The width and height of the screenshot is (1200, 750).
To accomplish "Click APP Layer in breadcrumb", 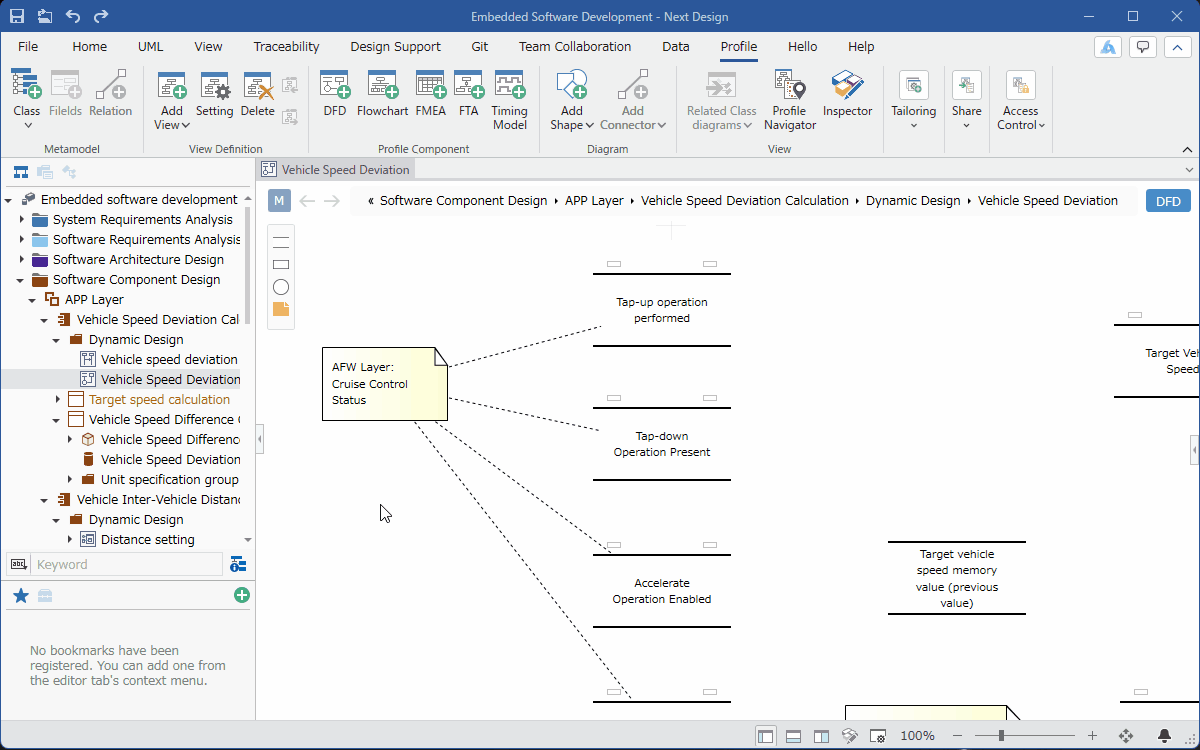I will 594,201.
